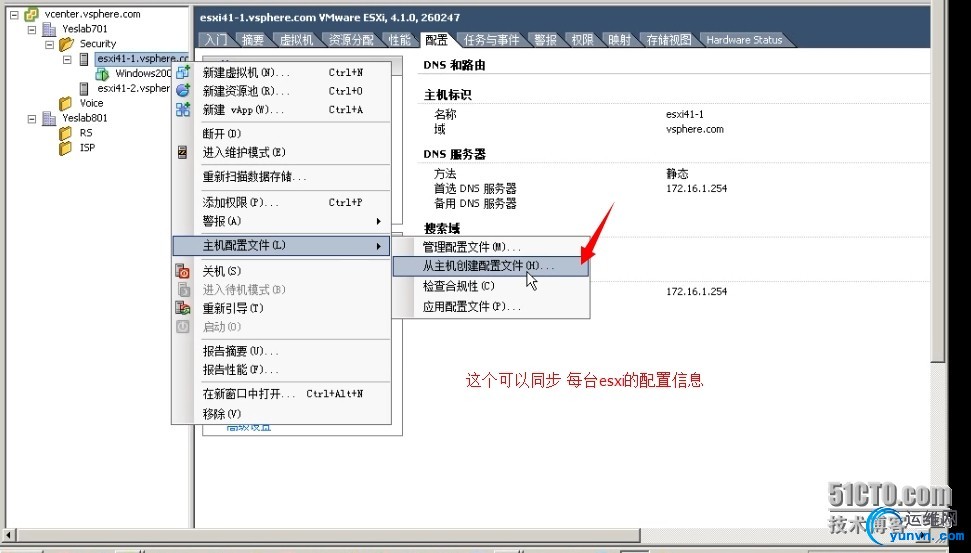Click the new resource pool menu icon
This screenshot has height=553, width=971.
click(183, 91)
